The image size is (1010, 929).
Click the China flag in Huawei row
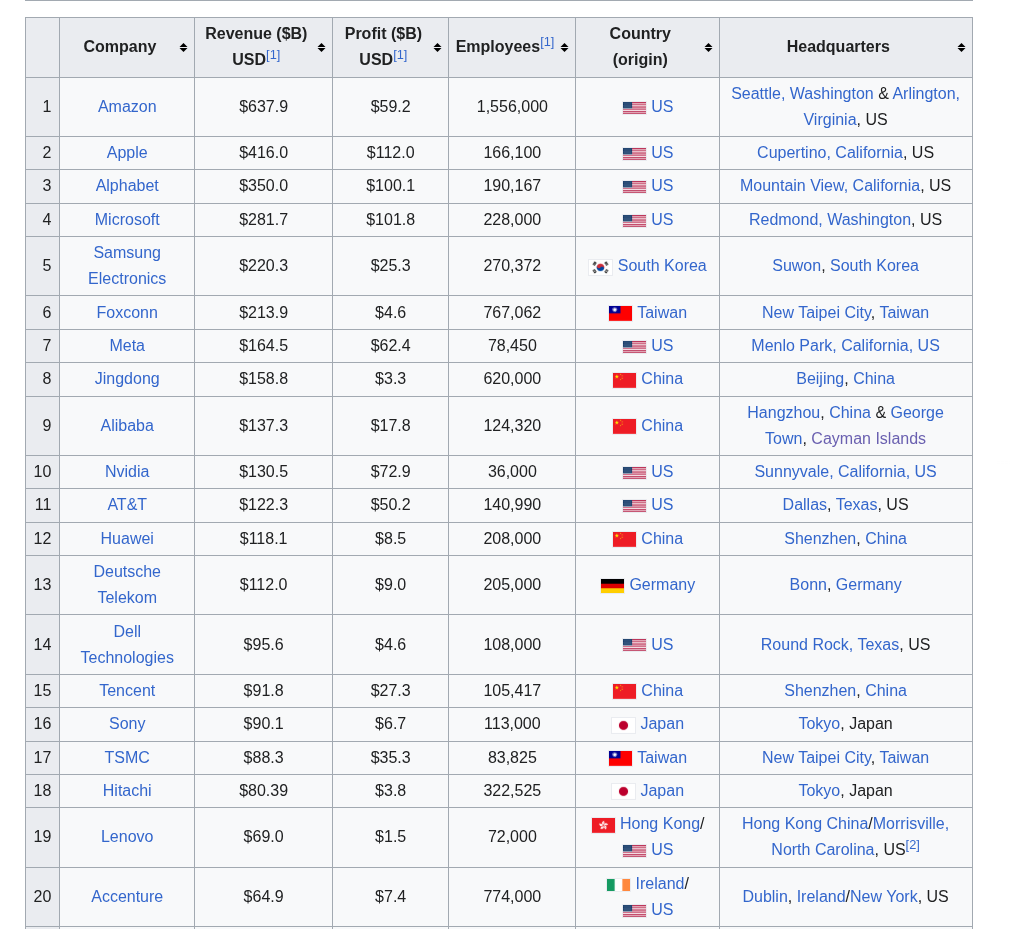[x=624, y=540]
